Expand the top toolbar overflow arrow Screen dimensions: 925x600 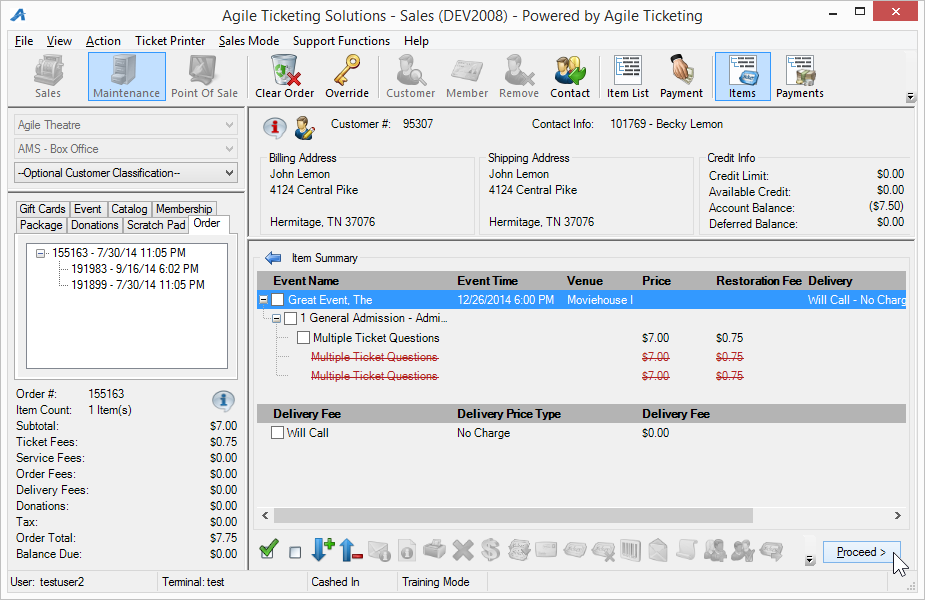(910, 97)
